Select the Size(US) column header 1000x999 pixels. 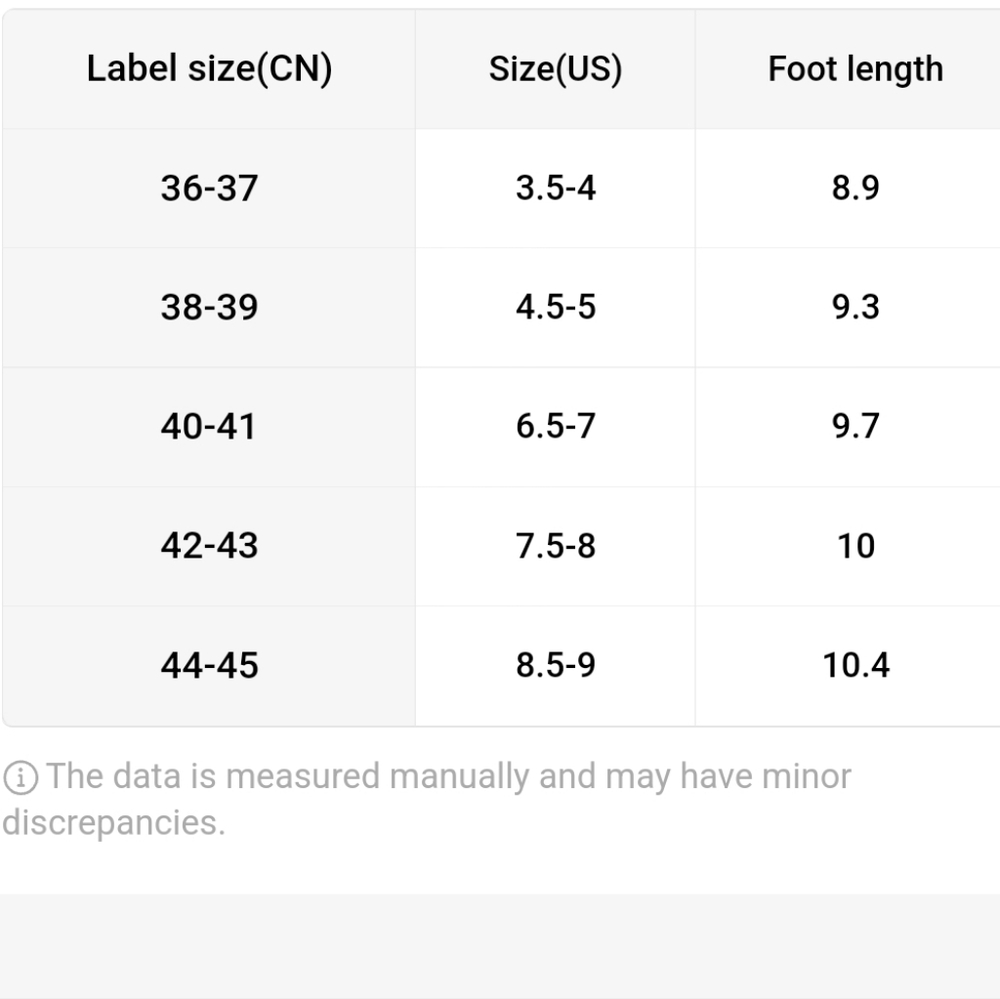coord(555,69)
